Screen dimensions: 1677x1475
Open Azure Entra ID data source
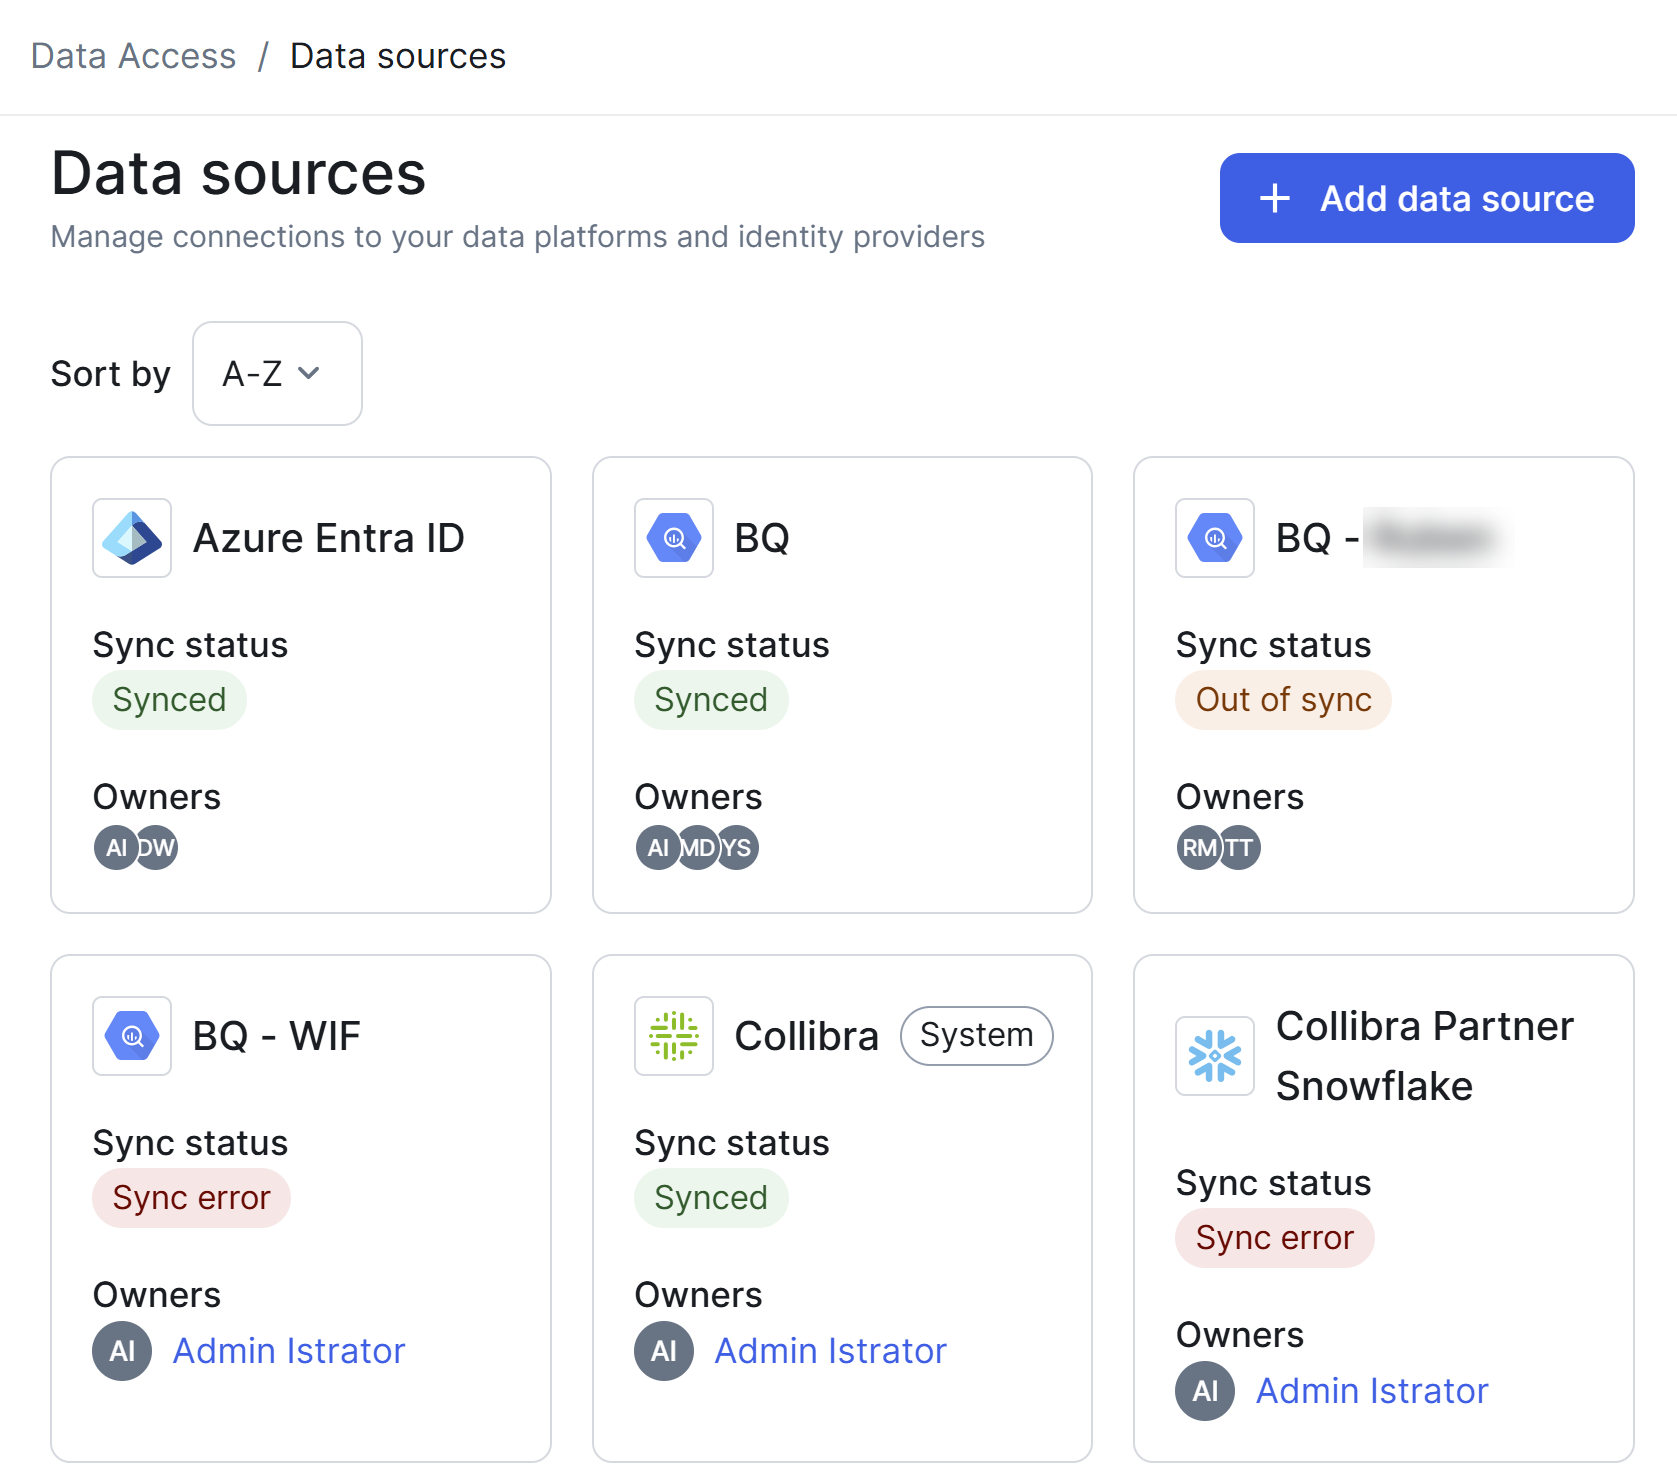(x=329, y=538)
